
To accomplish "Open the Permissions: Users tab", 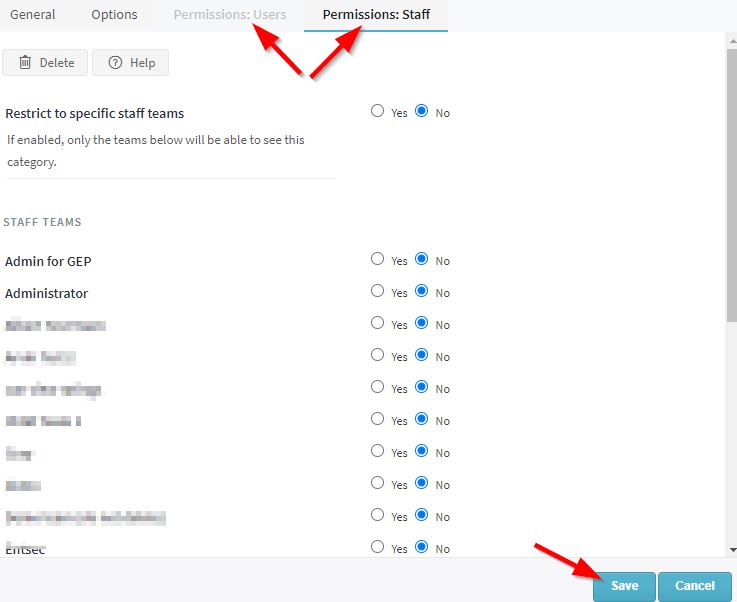I will [229, 15].
